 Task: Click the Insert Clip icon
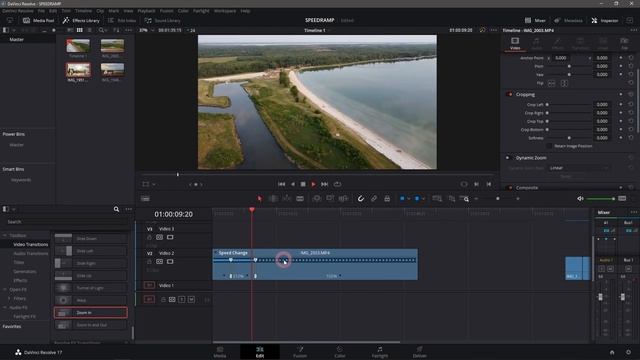[317, 199]
